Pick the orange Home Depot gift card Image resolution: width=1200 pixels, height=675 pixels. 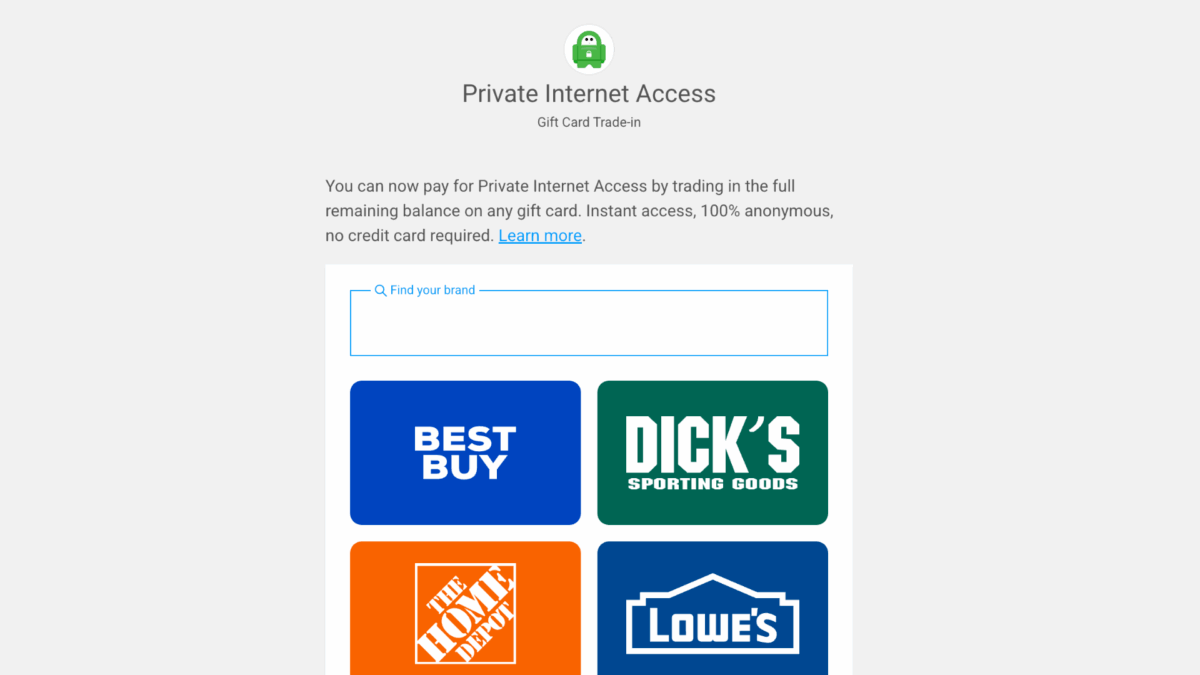(x=465, y=608)
